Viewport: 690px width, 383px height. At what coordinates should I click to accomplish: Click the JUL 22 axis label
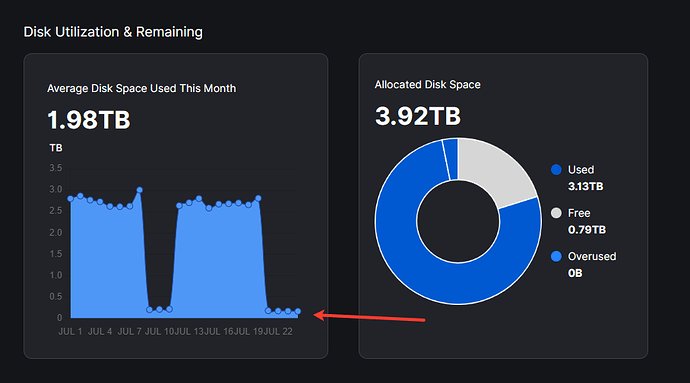278,331
